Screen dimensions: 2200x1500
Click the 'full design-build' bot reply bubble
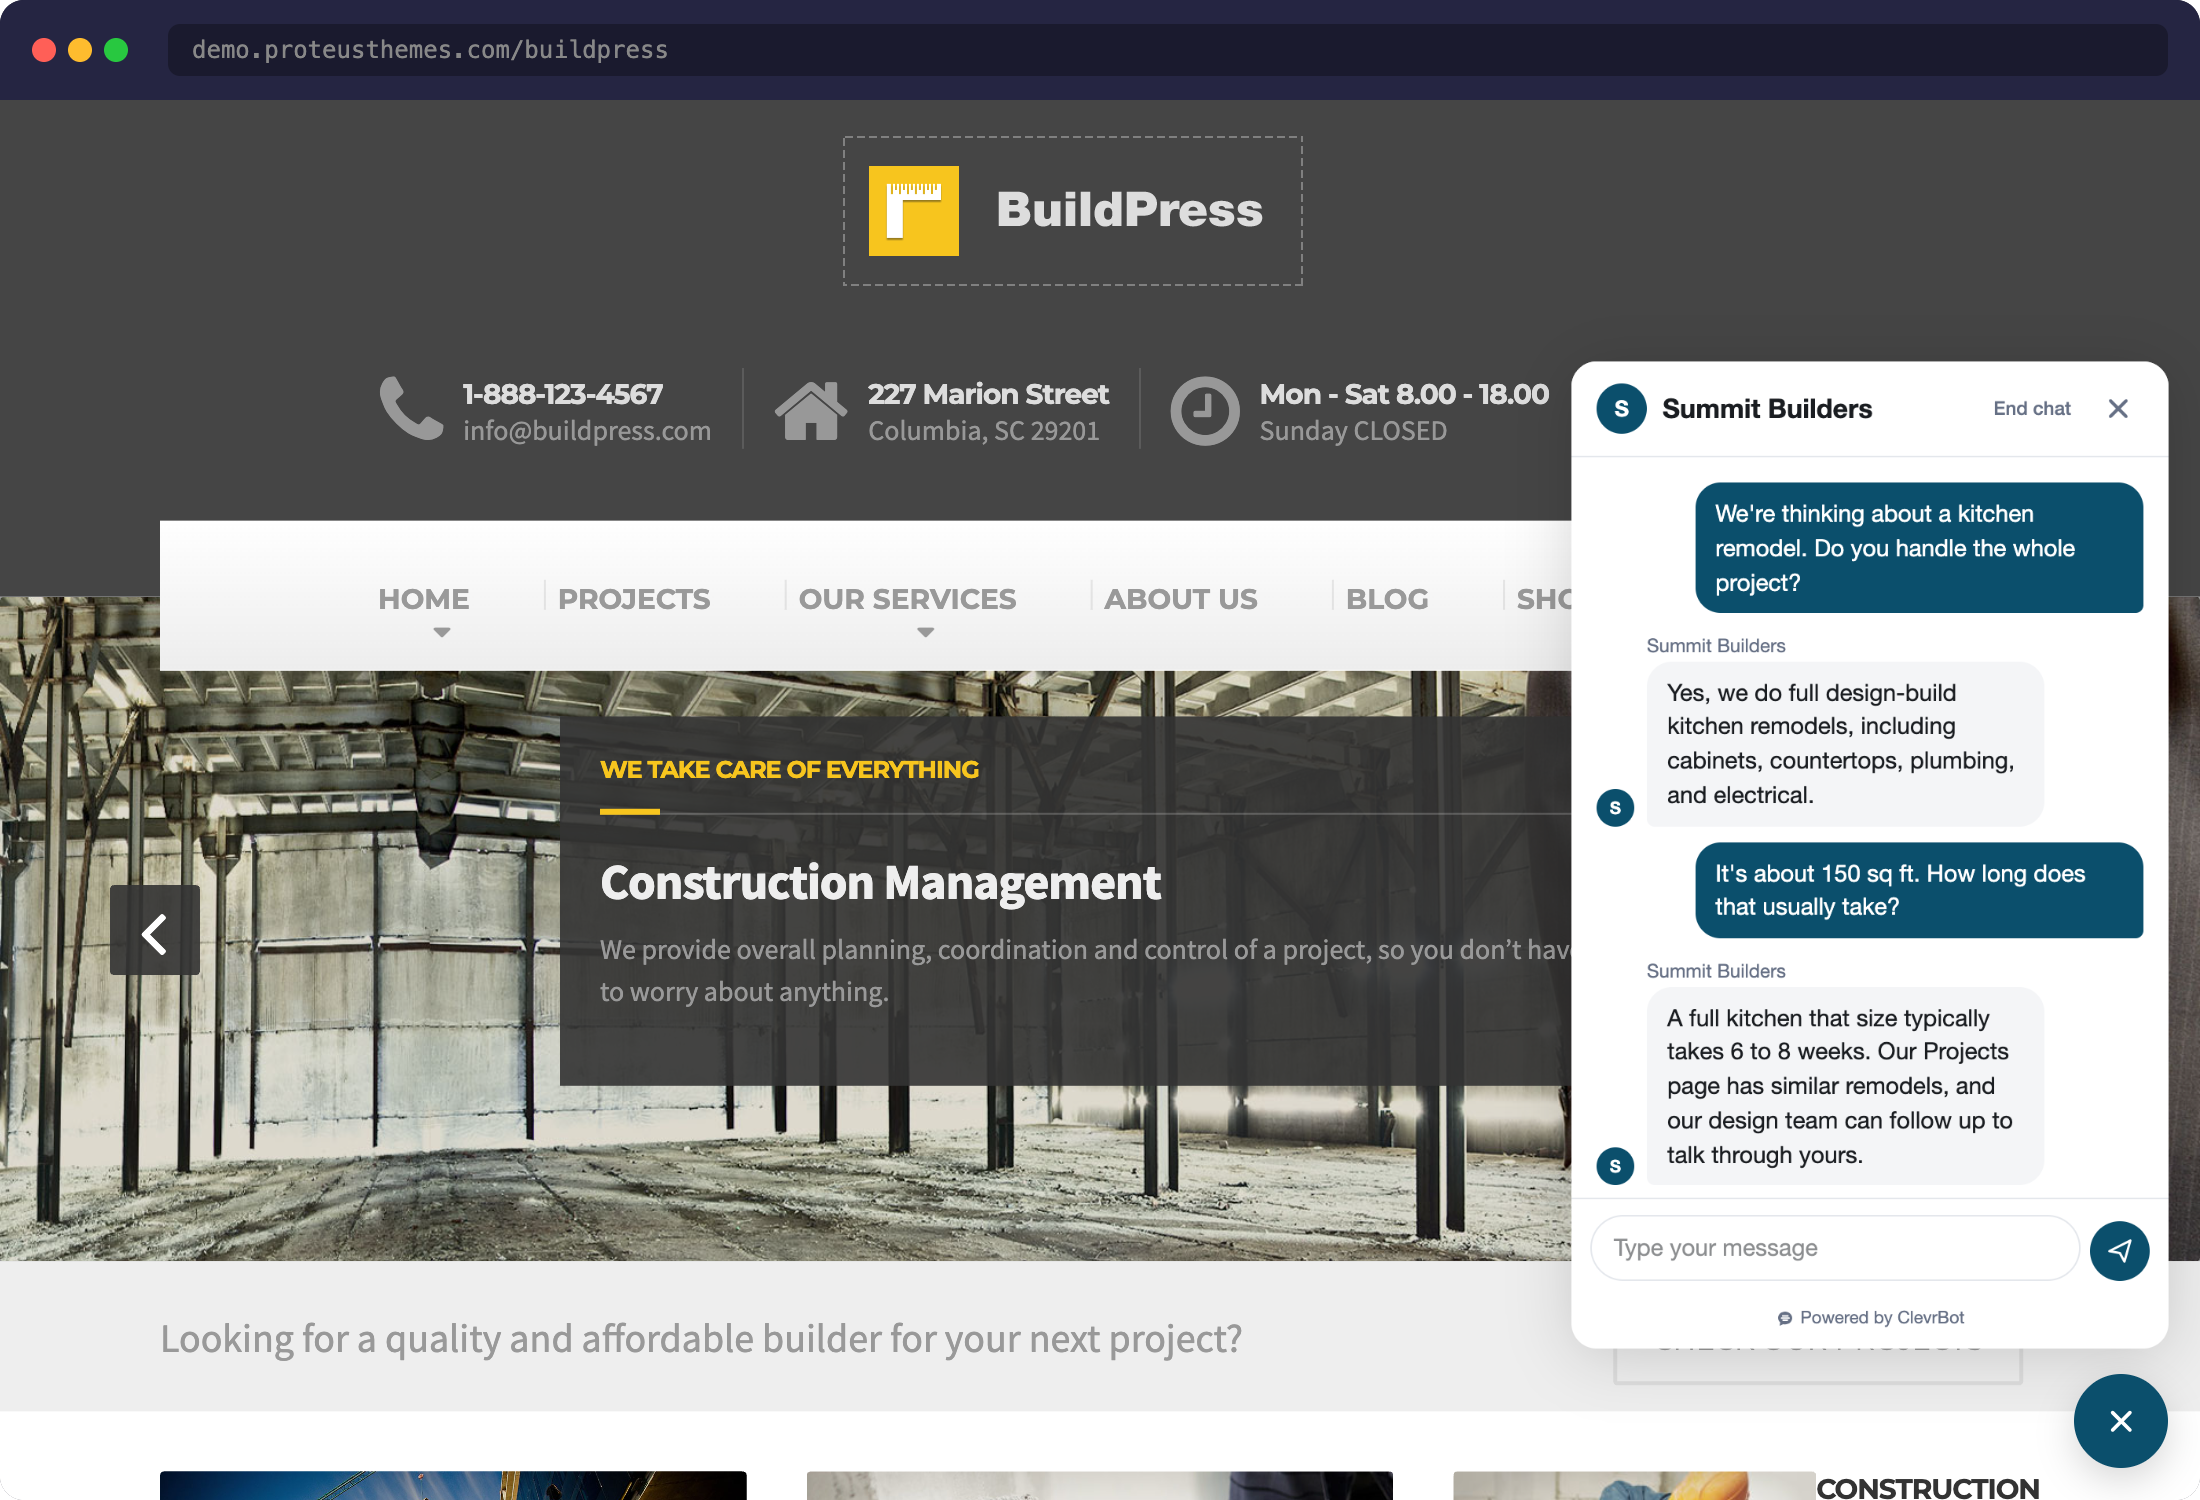coord(1845,744)
